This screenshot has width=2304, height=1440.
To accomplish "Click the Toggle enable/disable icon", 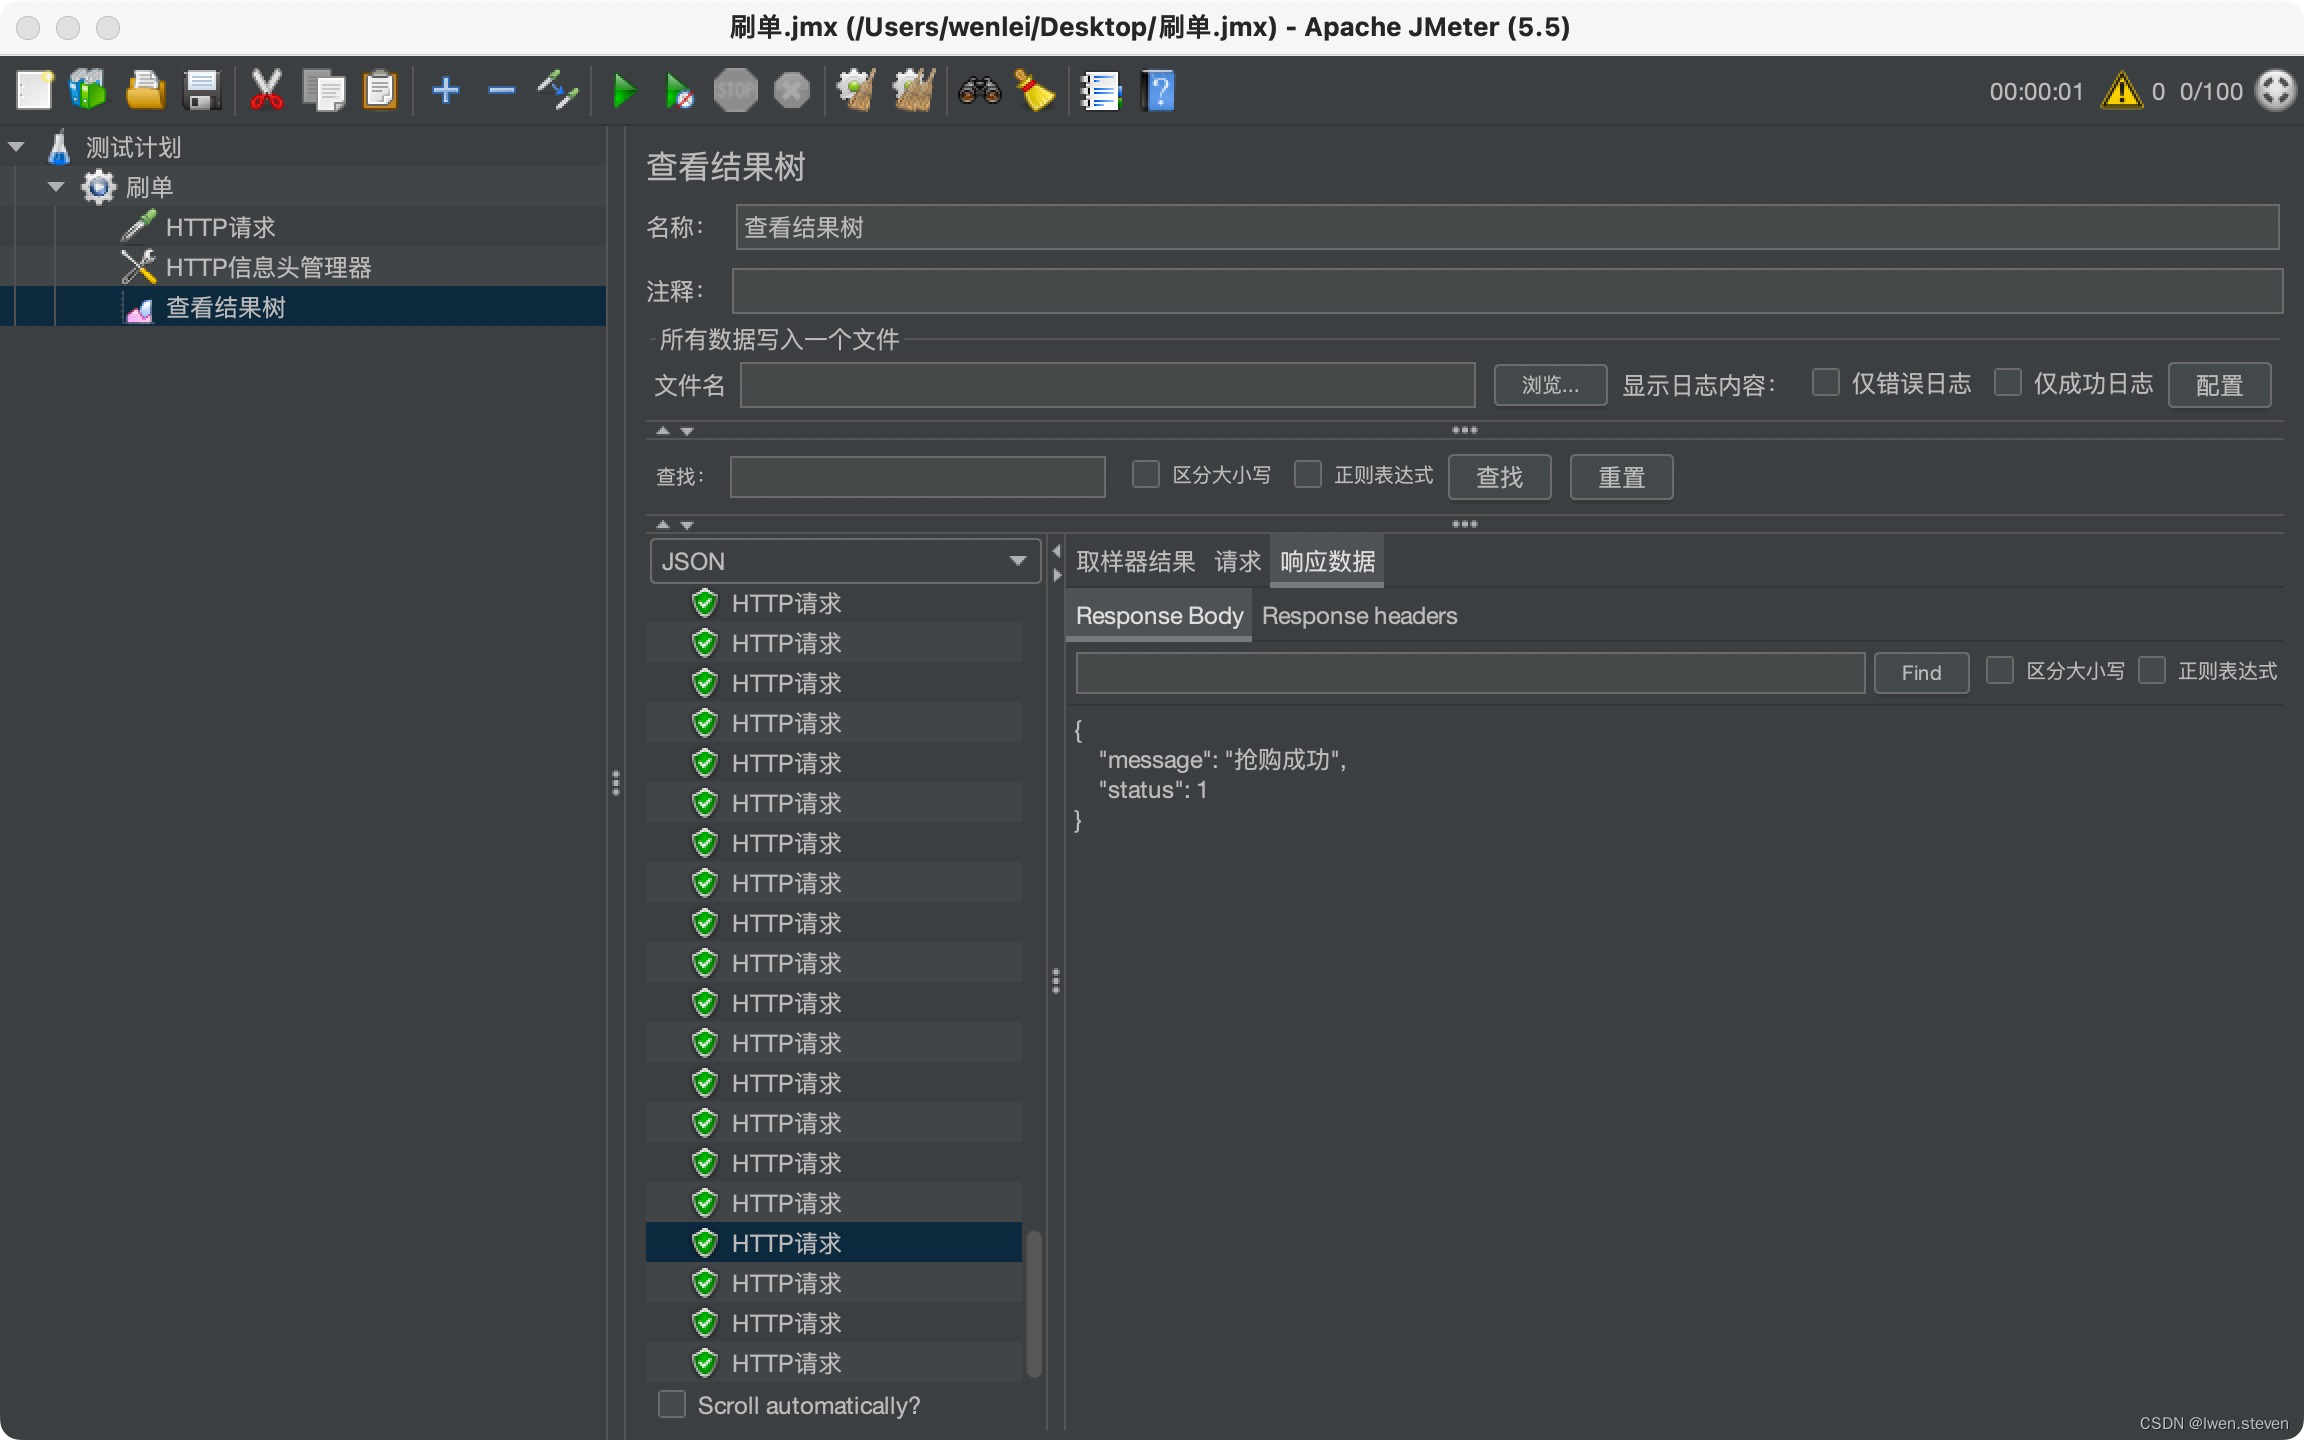I will [558, 91].
